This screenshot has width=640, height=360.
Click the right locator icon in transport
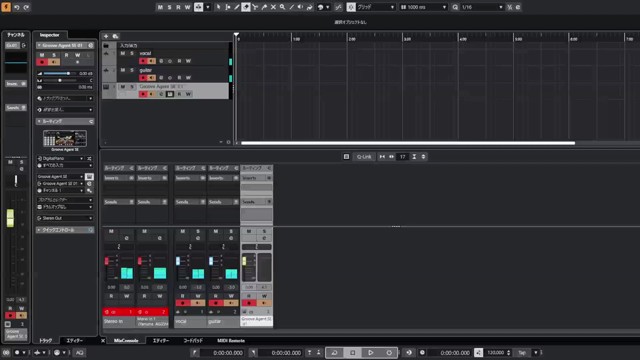[253, 352]
